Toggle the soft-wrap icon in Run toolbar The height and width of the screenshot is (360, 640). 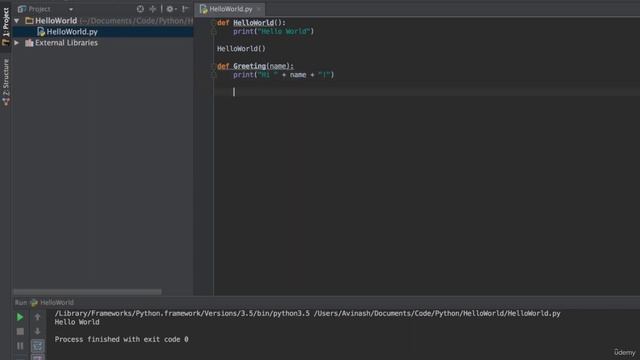click(x=38, y=346)
